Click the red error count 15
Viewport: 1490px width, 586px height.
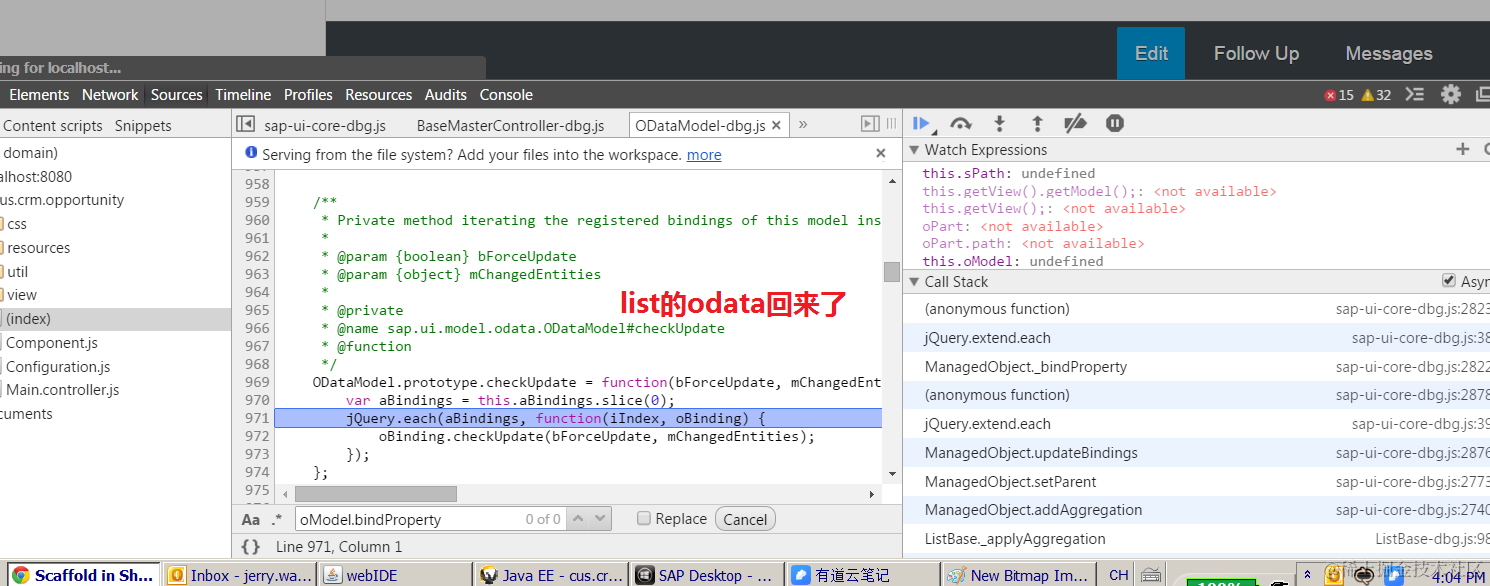[x=1339, y=95]
